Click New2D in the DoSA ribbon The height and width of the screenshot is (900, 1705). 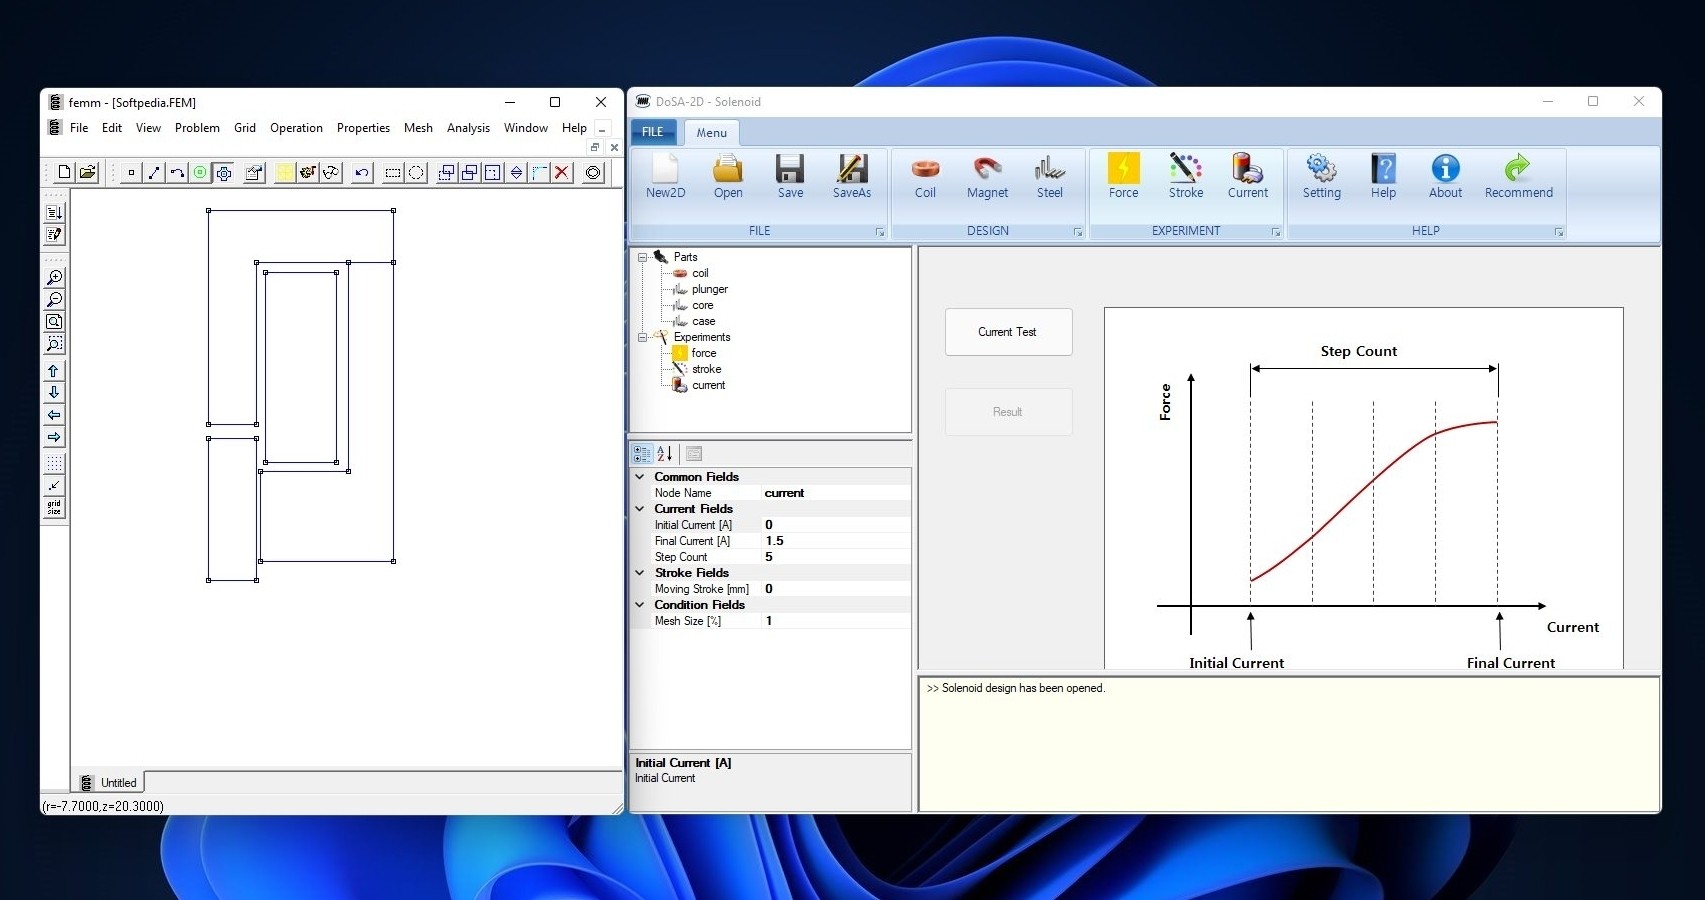665,178
